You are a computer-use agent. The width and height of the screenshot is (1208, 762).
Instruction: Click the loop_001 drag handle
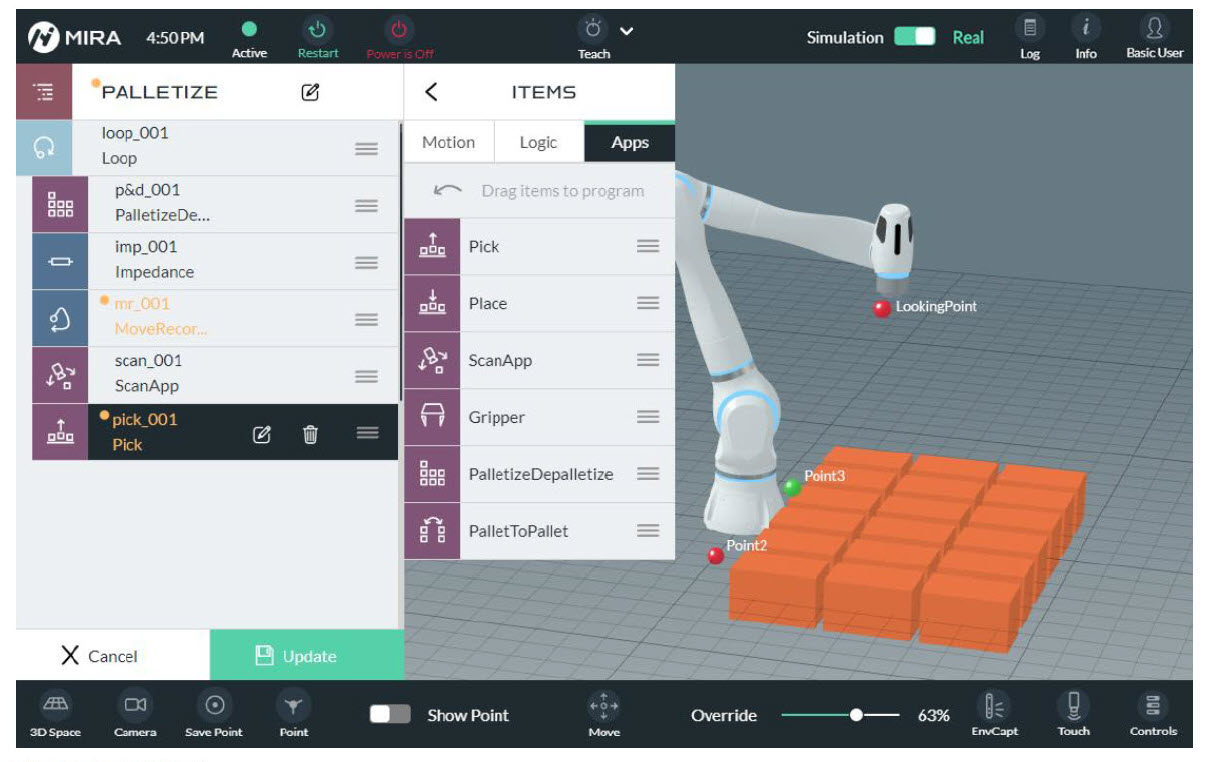366,148
